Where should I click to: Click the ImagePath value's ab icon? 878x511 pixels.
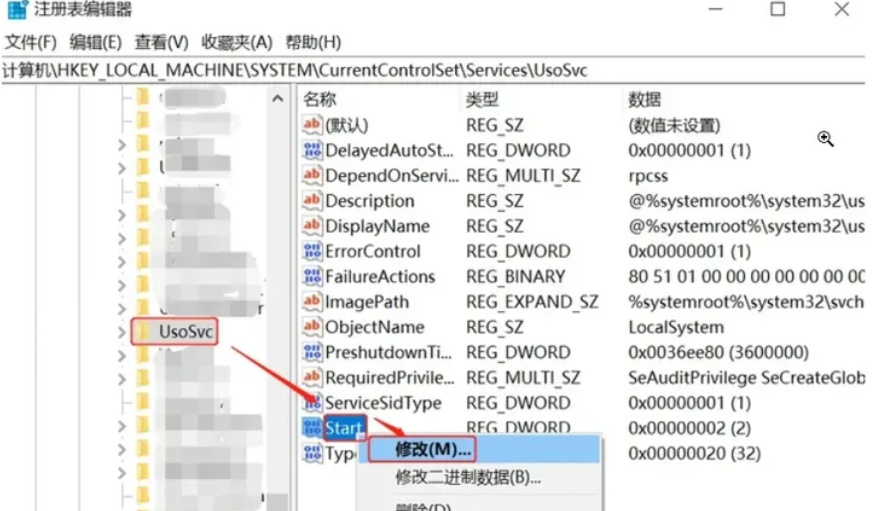pos(312,302)
